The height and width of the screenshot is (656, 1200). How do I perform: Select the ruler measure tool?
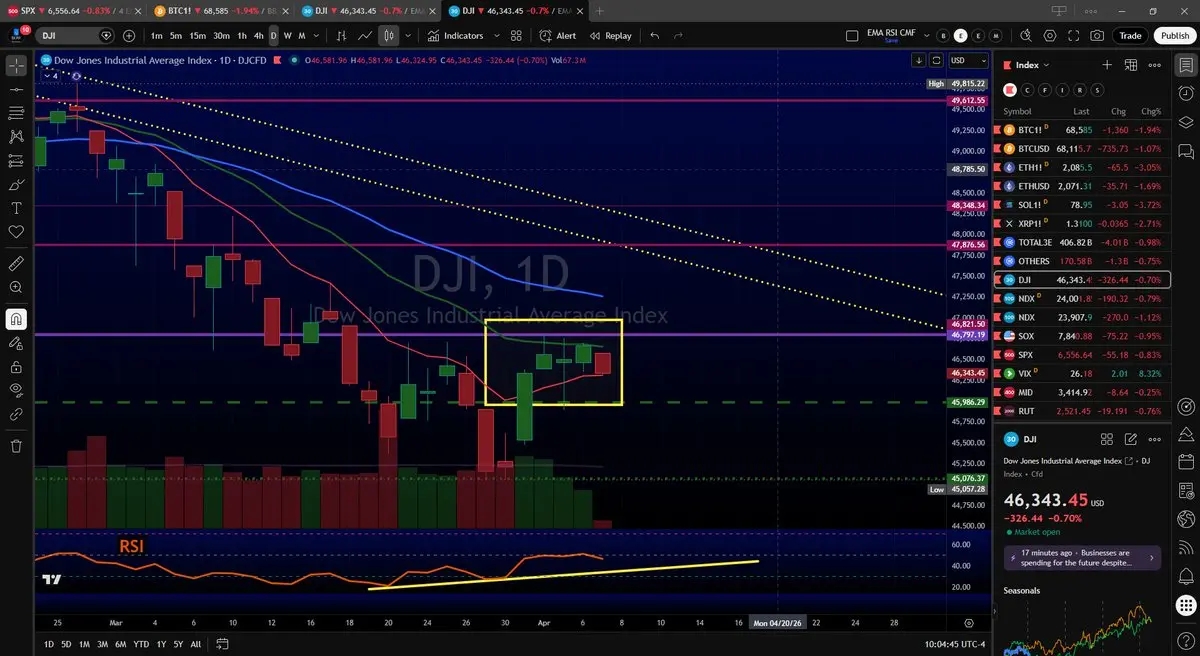pos(16,264)
